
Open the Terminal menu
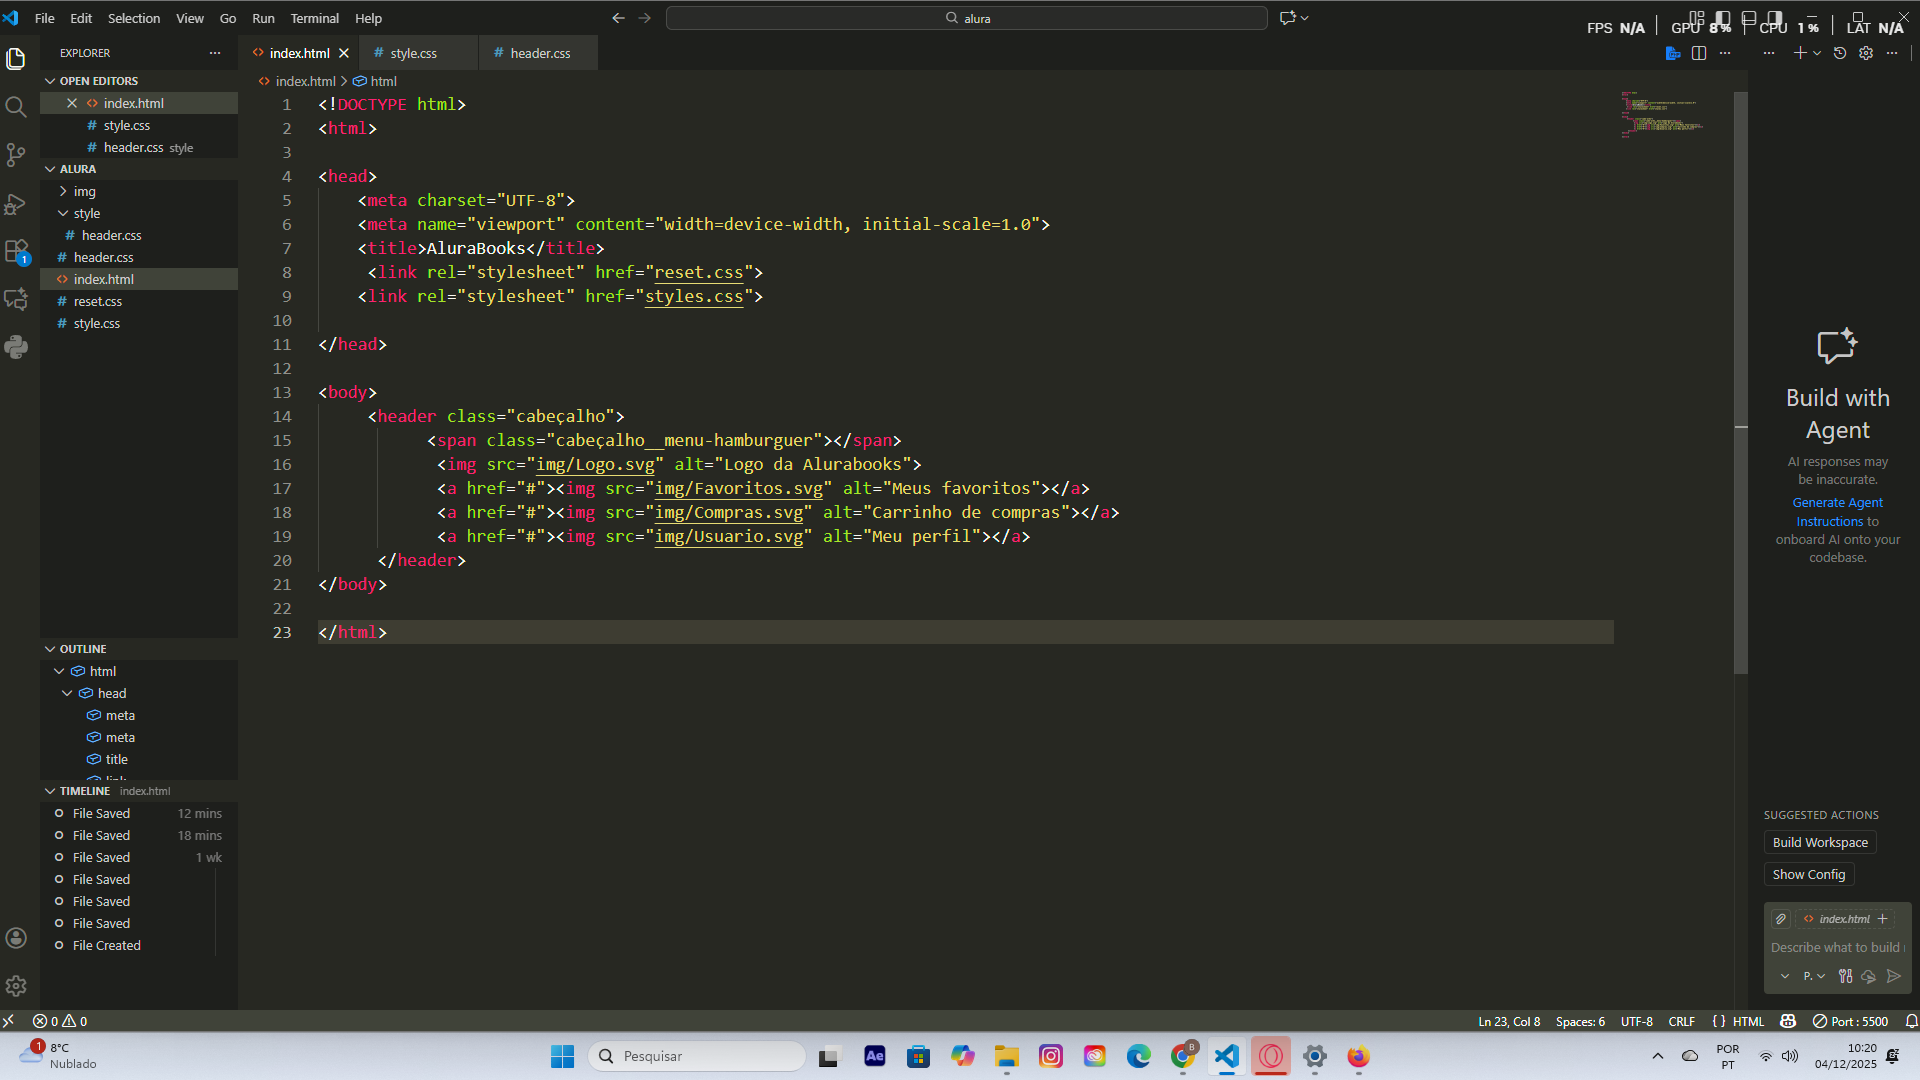point(314,18)
